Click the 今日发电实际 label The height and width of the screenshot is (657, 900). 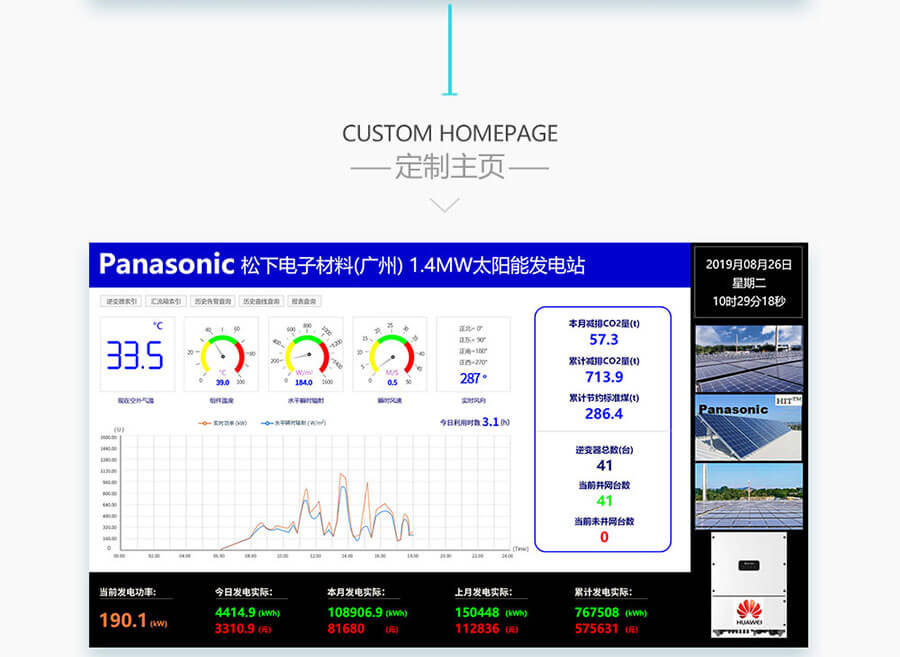coord(244,592)
